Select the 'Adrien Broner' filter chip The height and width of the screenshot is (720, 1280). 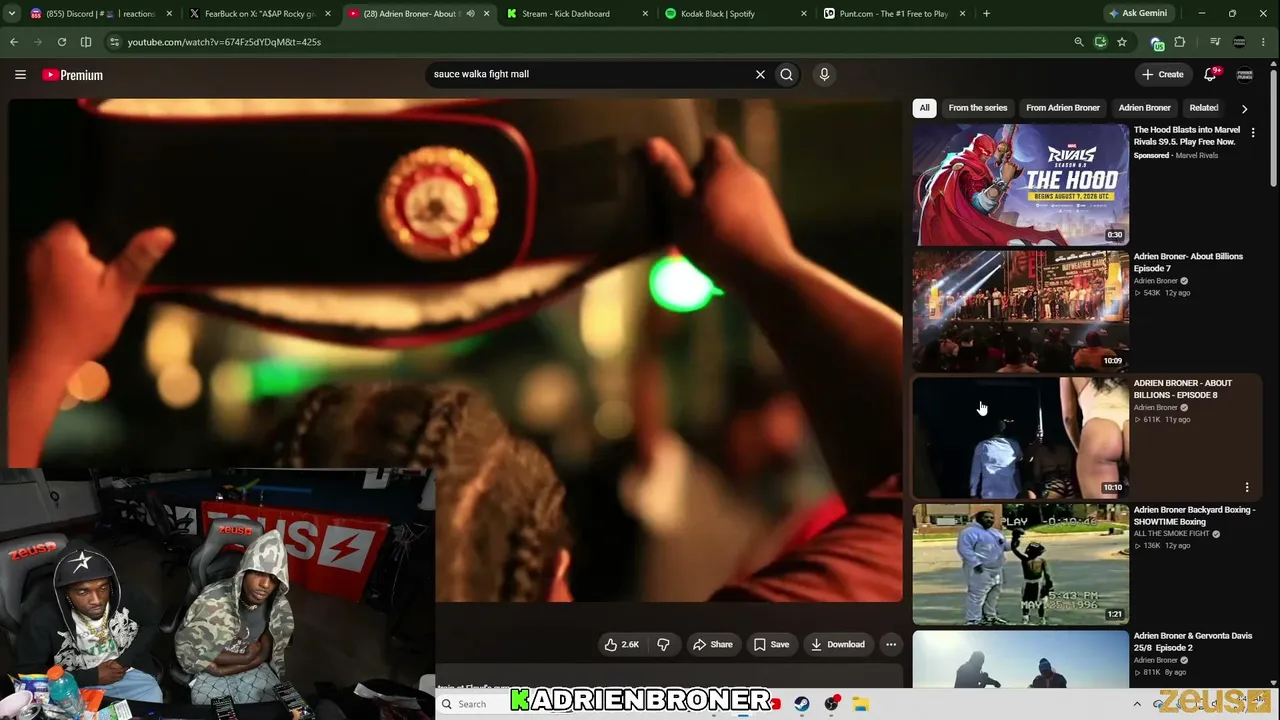click(1145, 108)
